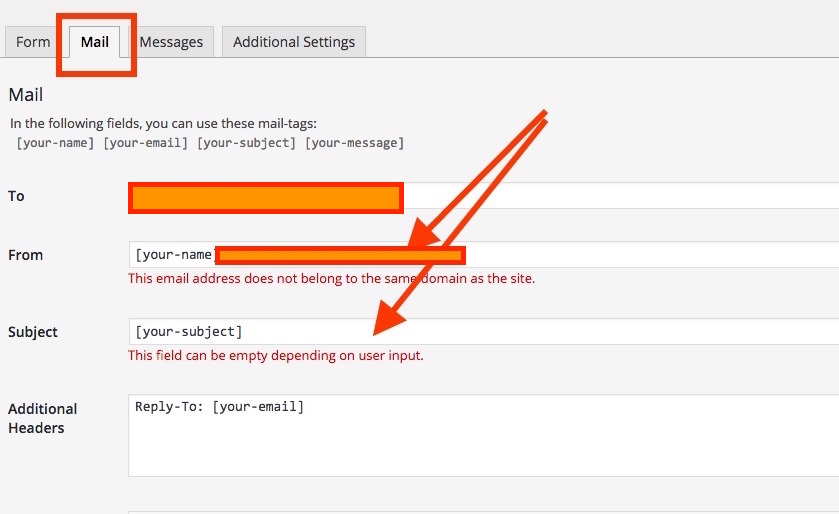The height and width of the screenshot is (514, 839).
Task: Open the Messages tab
Action: pos(171,42)
